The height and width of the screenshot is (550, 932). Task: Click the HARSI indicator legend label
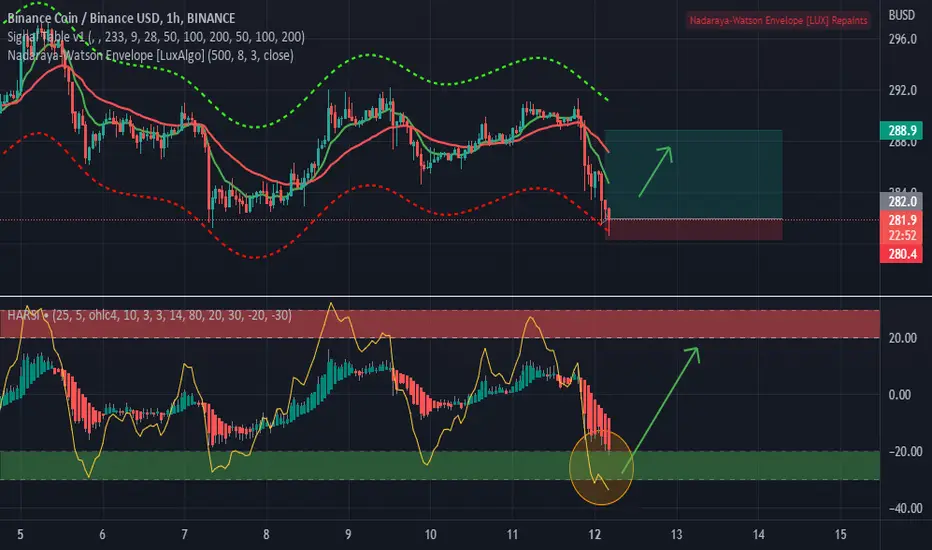(x=149, y=315)
